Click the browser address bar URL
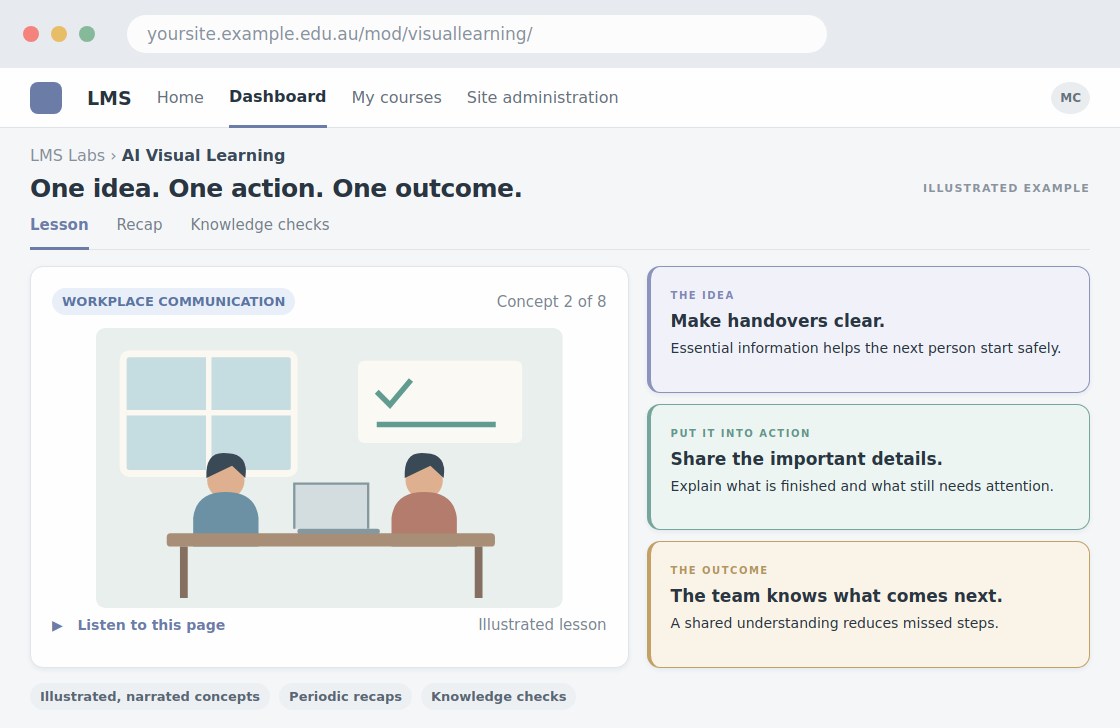Image resolution: width=1120 pixels, height=728 pixels. click(476, 34)
